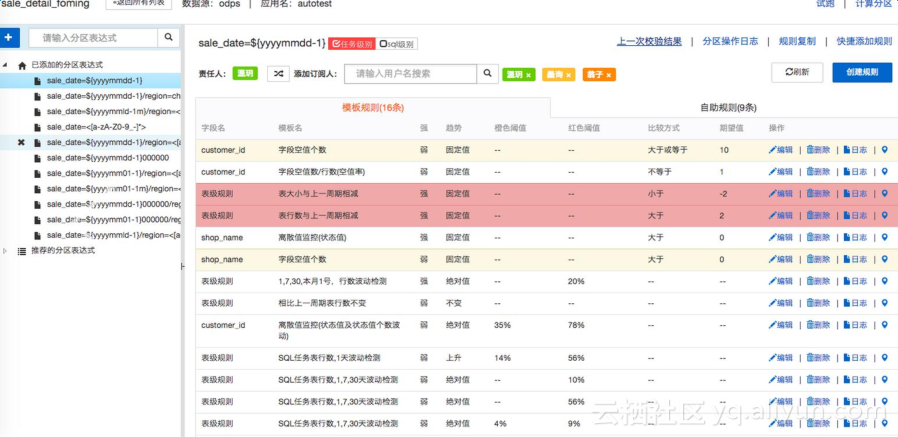Click the blue plus add-partition button
898x437 pixels.
point(9,37)
